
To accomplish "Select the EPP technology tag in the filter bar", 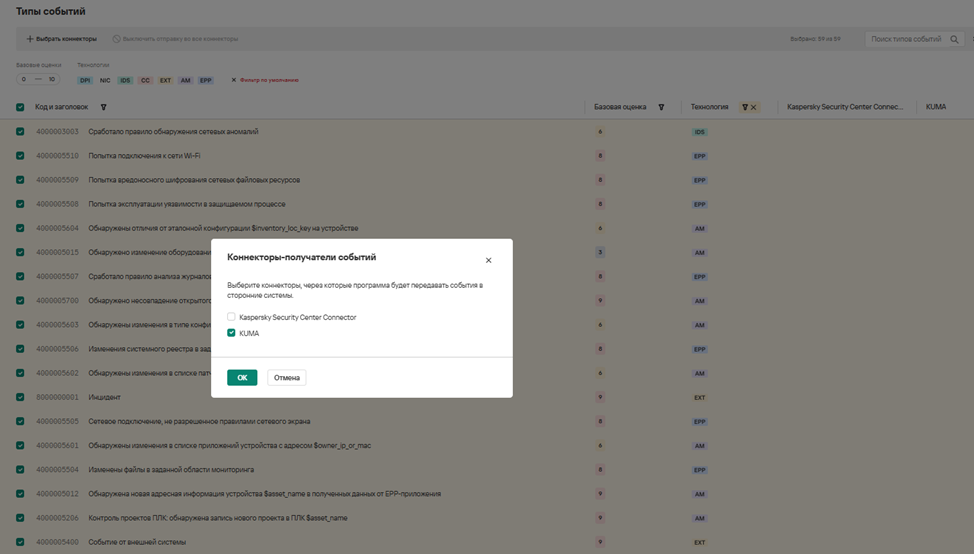I will (205, 80).
